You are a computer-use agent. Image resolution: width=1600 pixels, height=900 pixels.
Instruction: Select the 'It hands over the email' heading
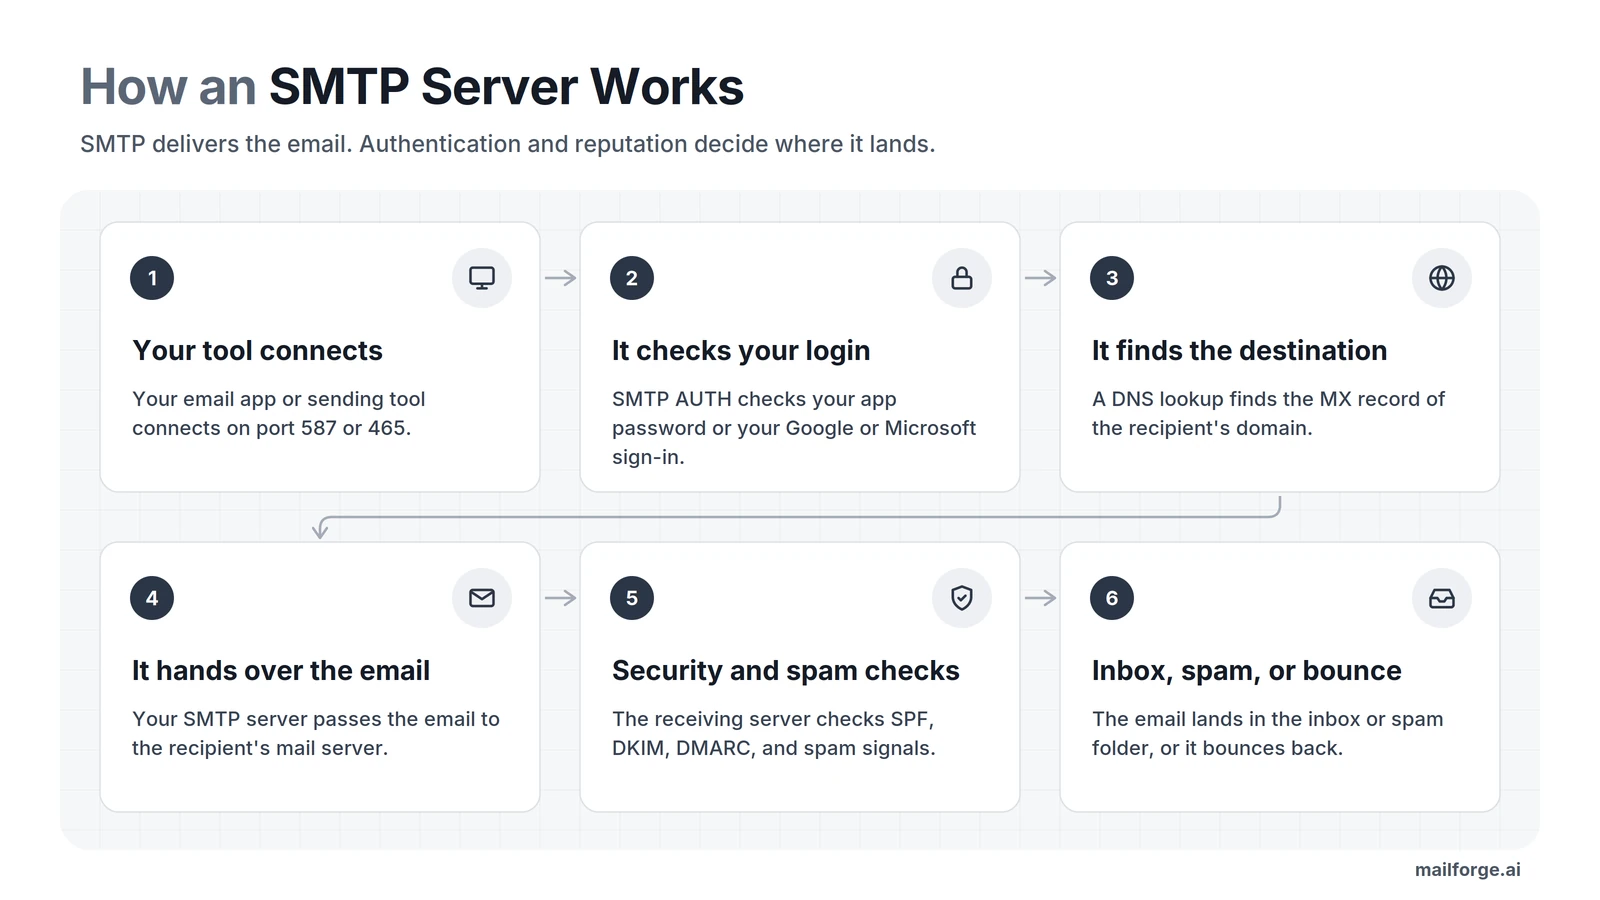click(281, 671)
